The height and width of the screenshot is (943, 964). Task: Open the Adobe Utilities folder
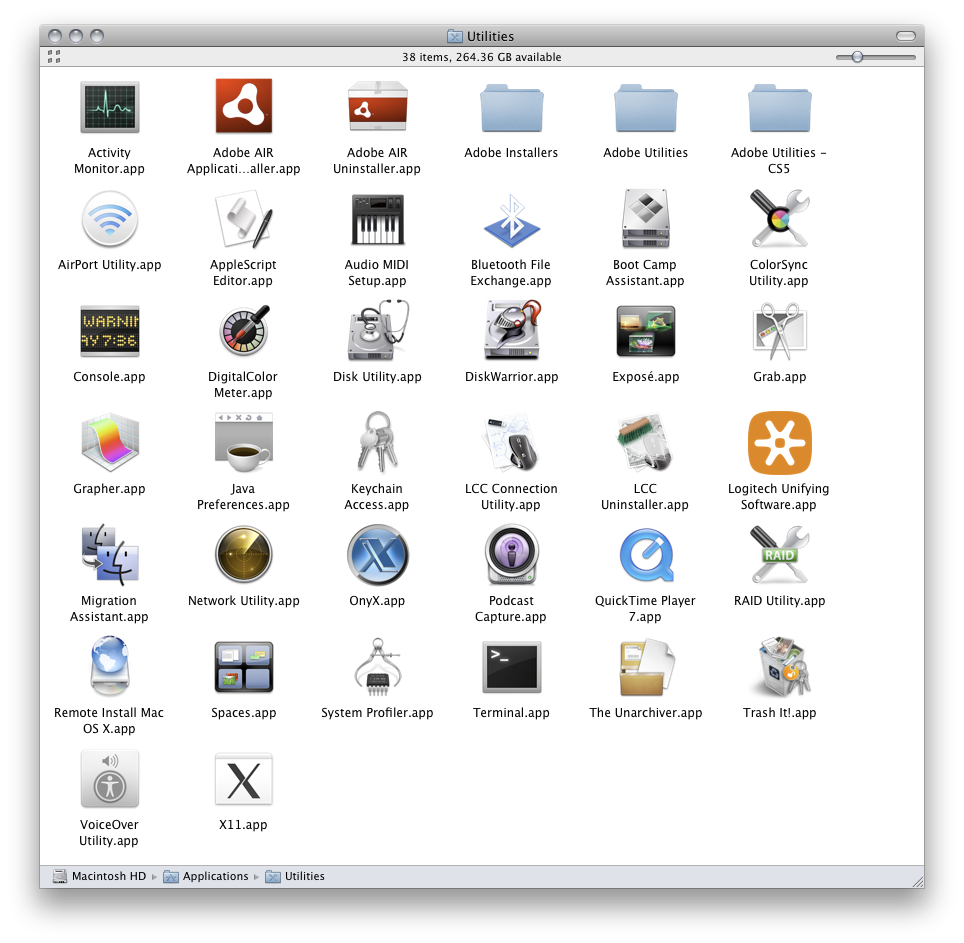click(x=646, y=108)
